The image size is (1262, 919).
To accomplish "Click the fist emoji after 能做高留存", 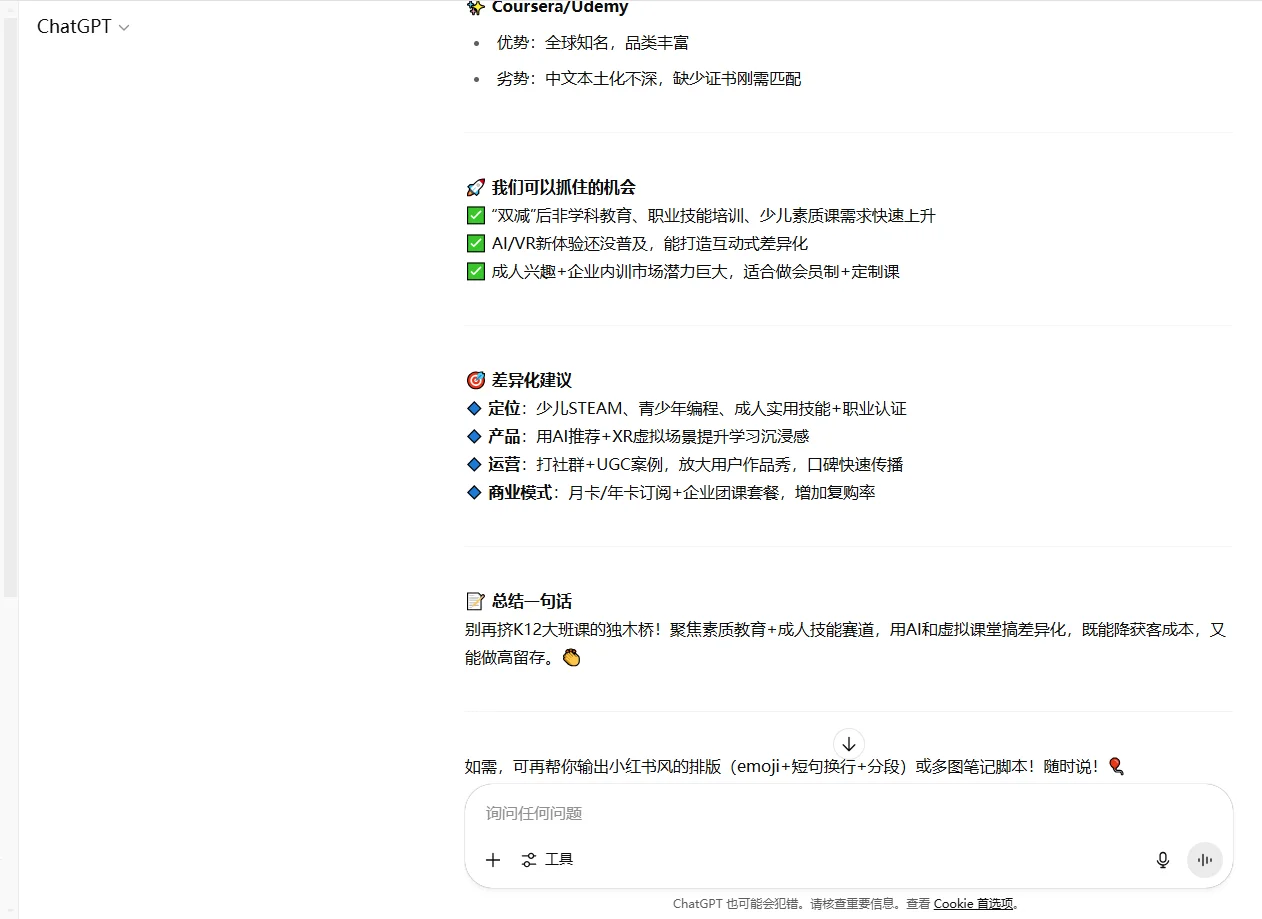I will [571, 657].
